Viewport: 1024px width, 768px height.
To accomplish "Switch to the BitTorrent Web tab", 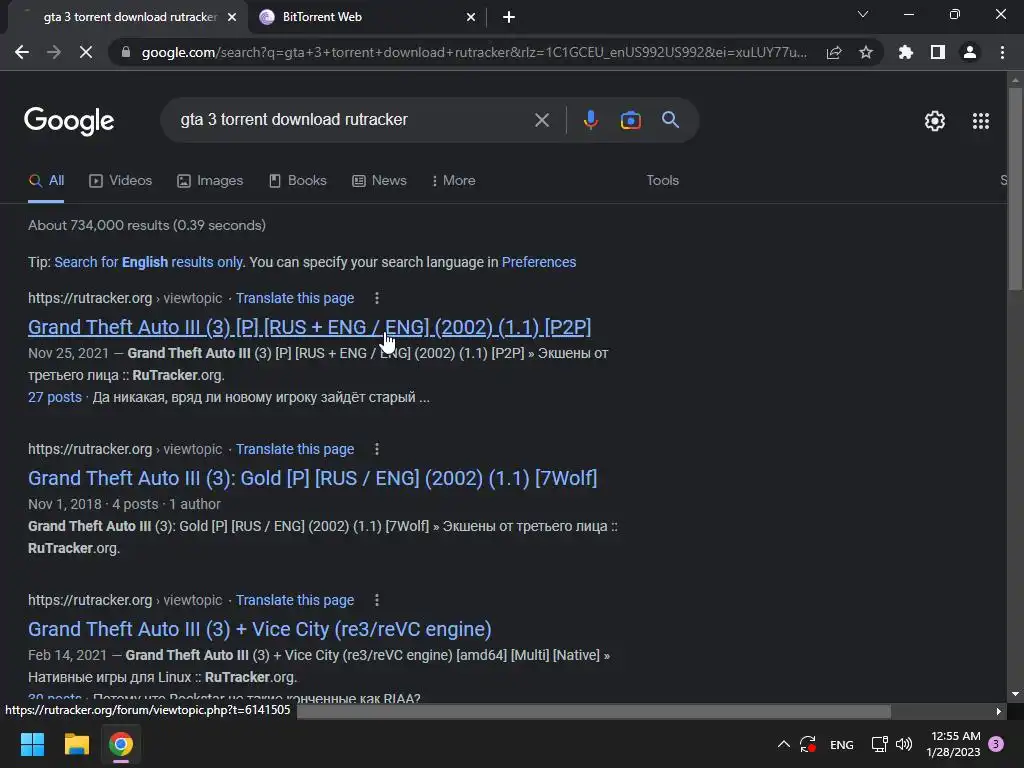I will [368, 17].
